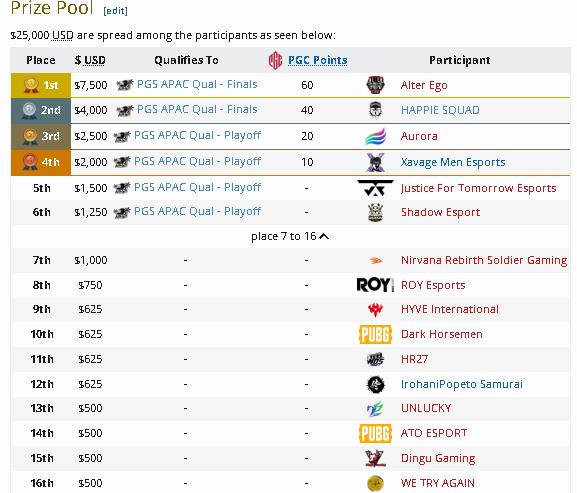This screenshot has height=493, width=577.
Task: Click the IrohaniPopeto Samurai logo
Action: click(375, 384)
